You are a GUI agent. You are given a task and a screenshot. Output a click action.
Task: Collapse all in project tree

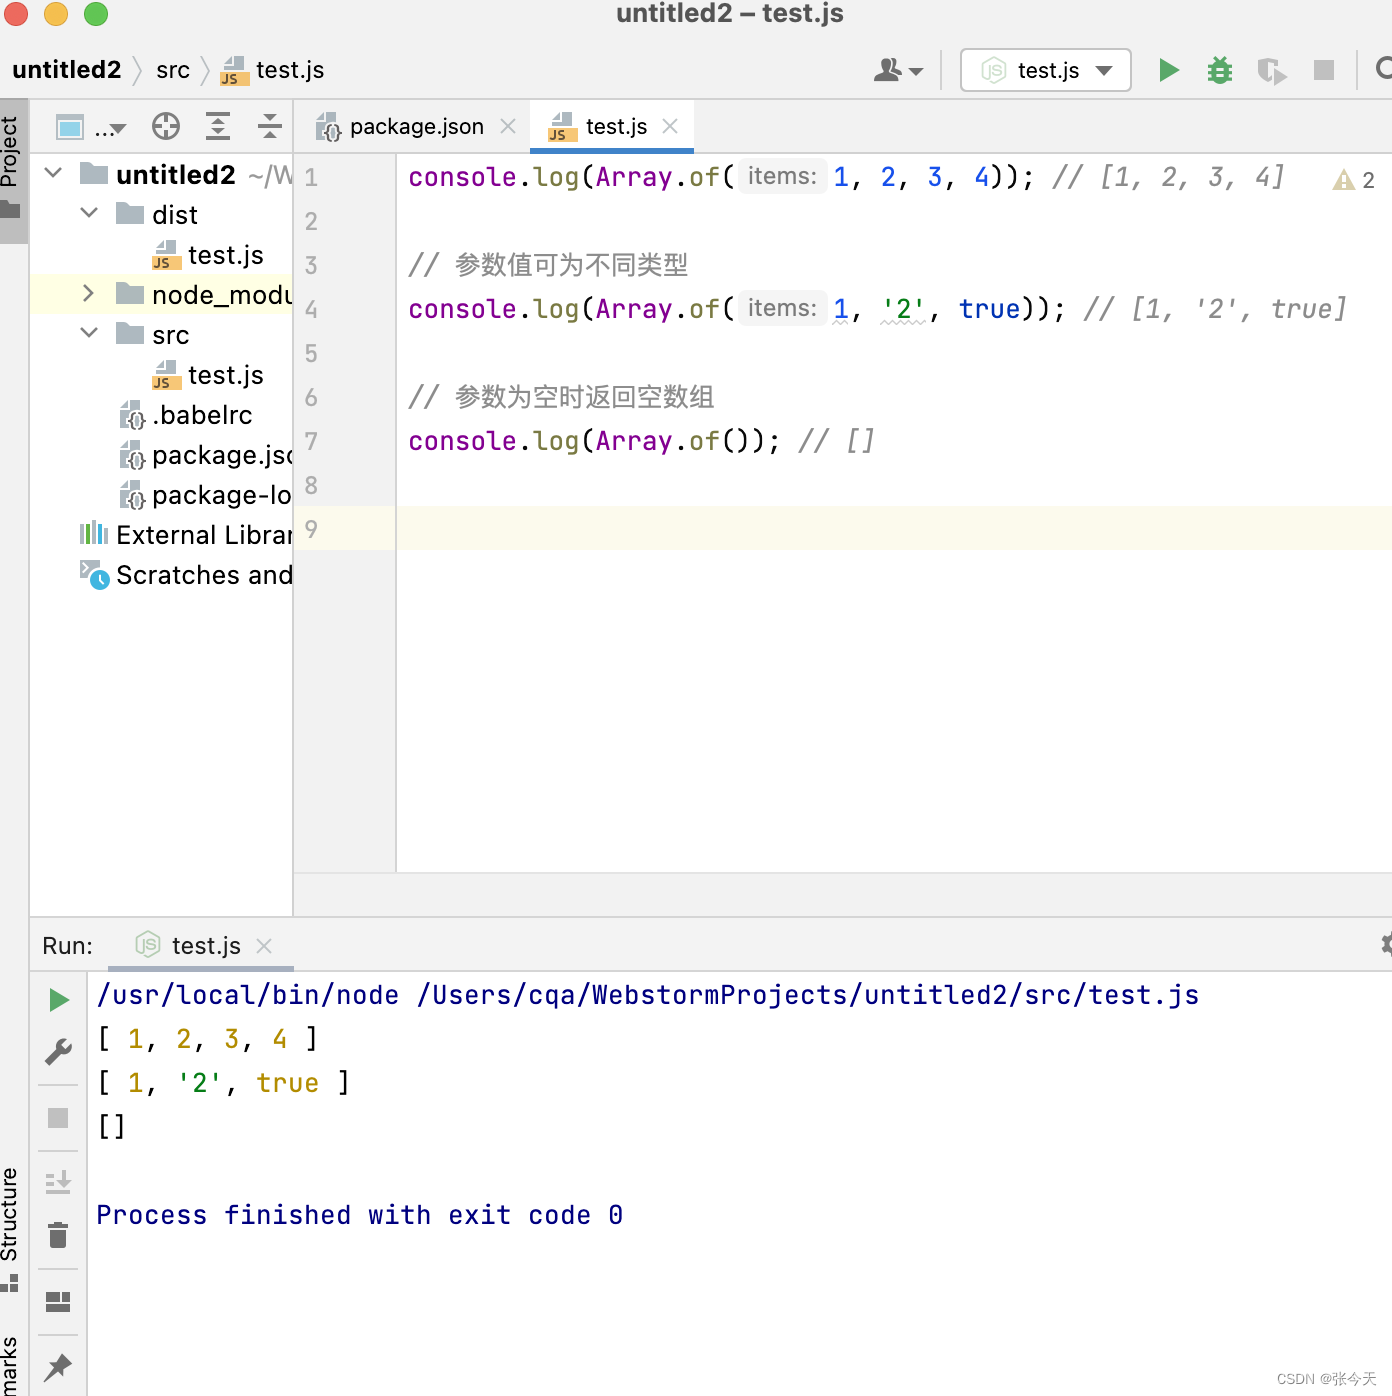pos(269,126)
